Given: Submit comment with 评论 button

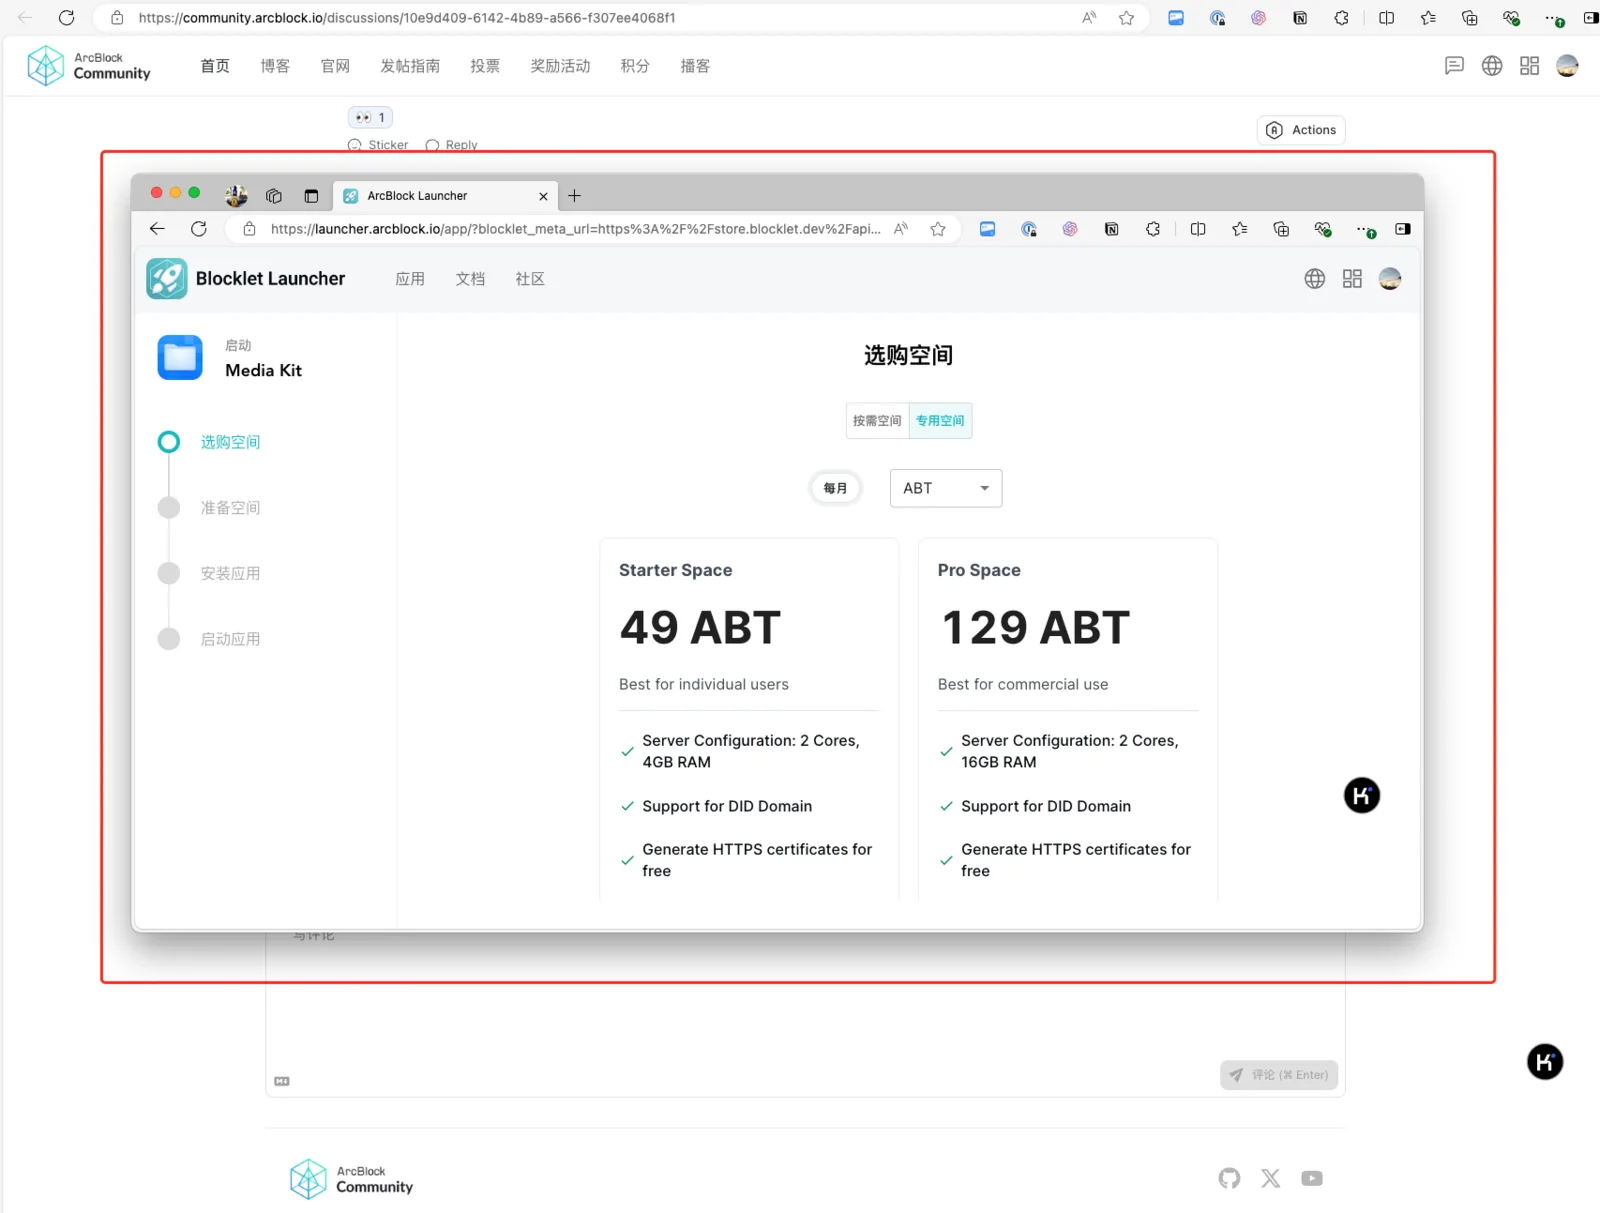Looking at the screenshot, I should [x=1279, y=1075].
